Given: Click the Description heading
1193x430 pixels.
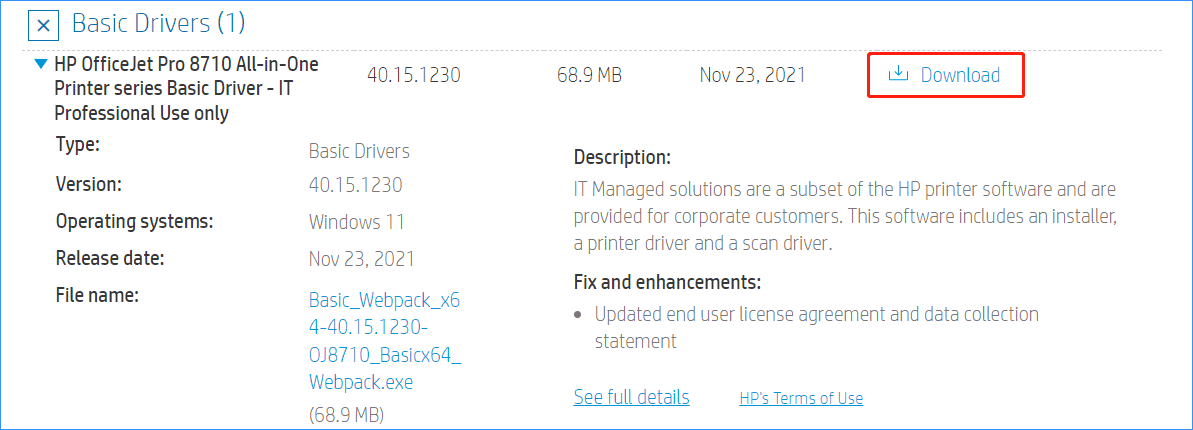Looking at the screenshot, I should point(622,157).
